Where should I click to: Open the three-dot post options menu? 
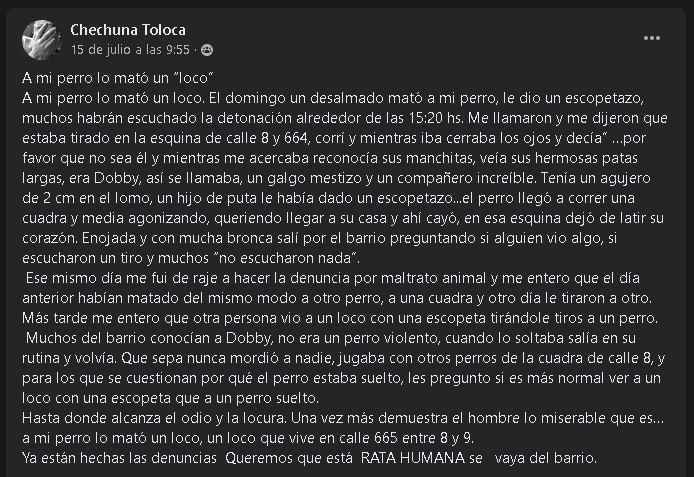[x=652, y=38]
